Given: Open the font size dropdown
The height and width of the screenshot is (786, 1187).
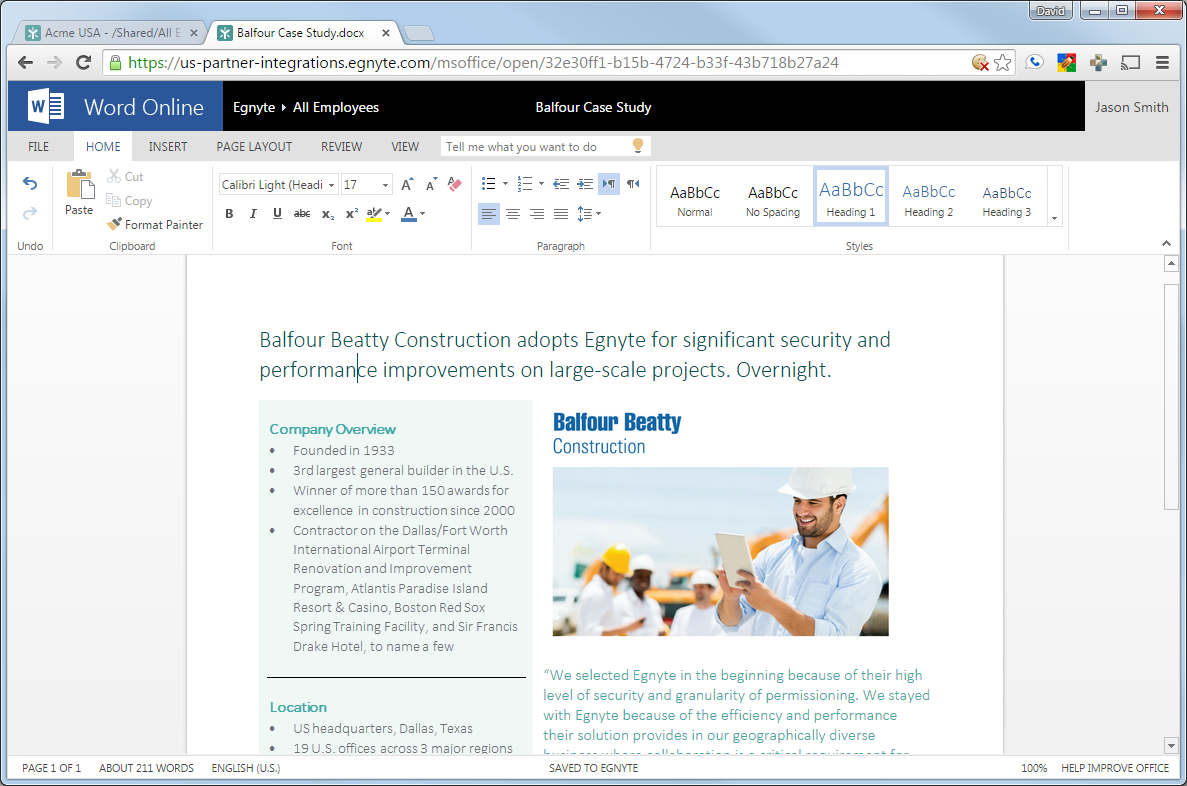Looking at the screenshot, I should (x=385, y=185).
